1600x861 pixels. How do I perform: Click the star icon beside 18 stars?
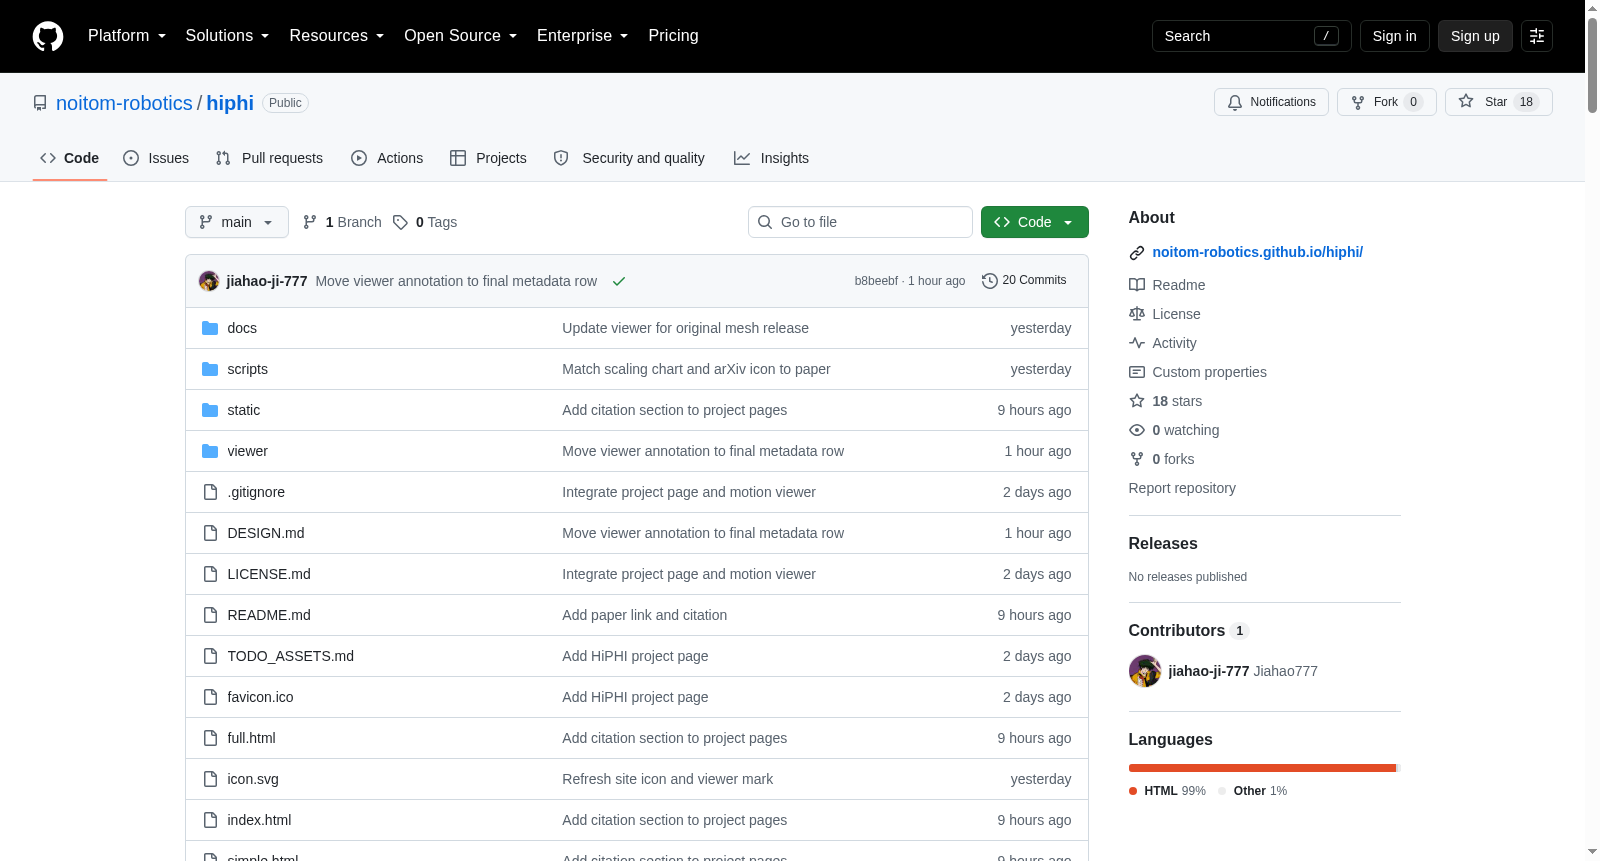coord(1137,401)
